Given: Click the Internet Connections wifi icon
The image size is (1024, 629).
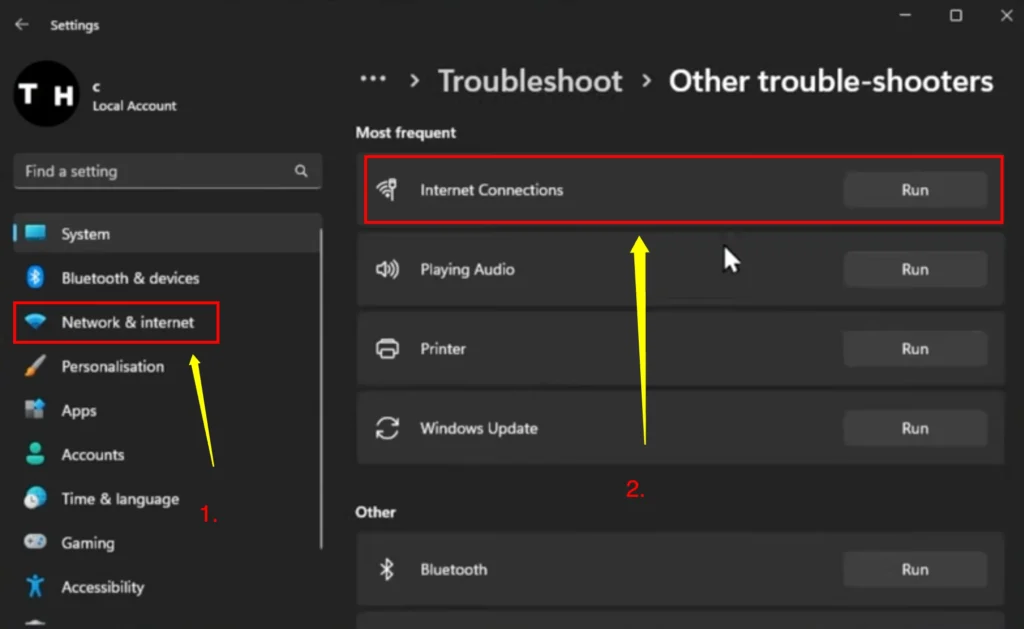Looking at the screenshot, I should pos(387,189).
